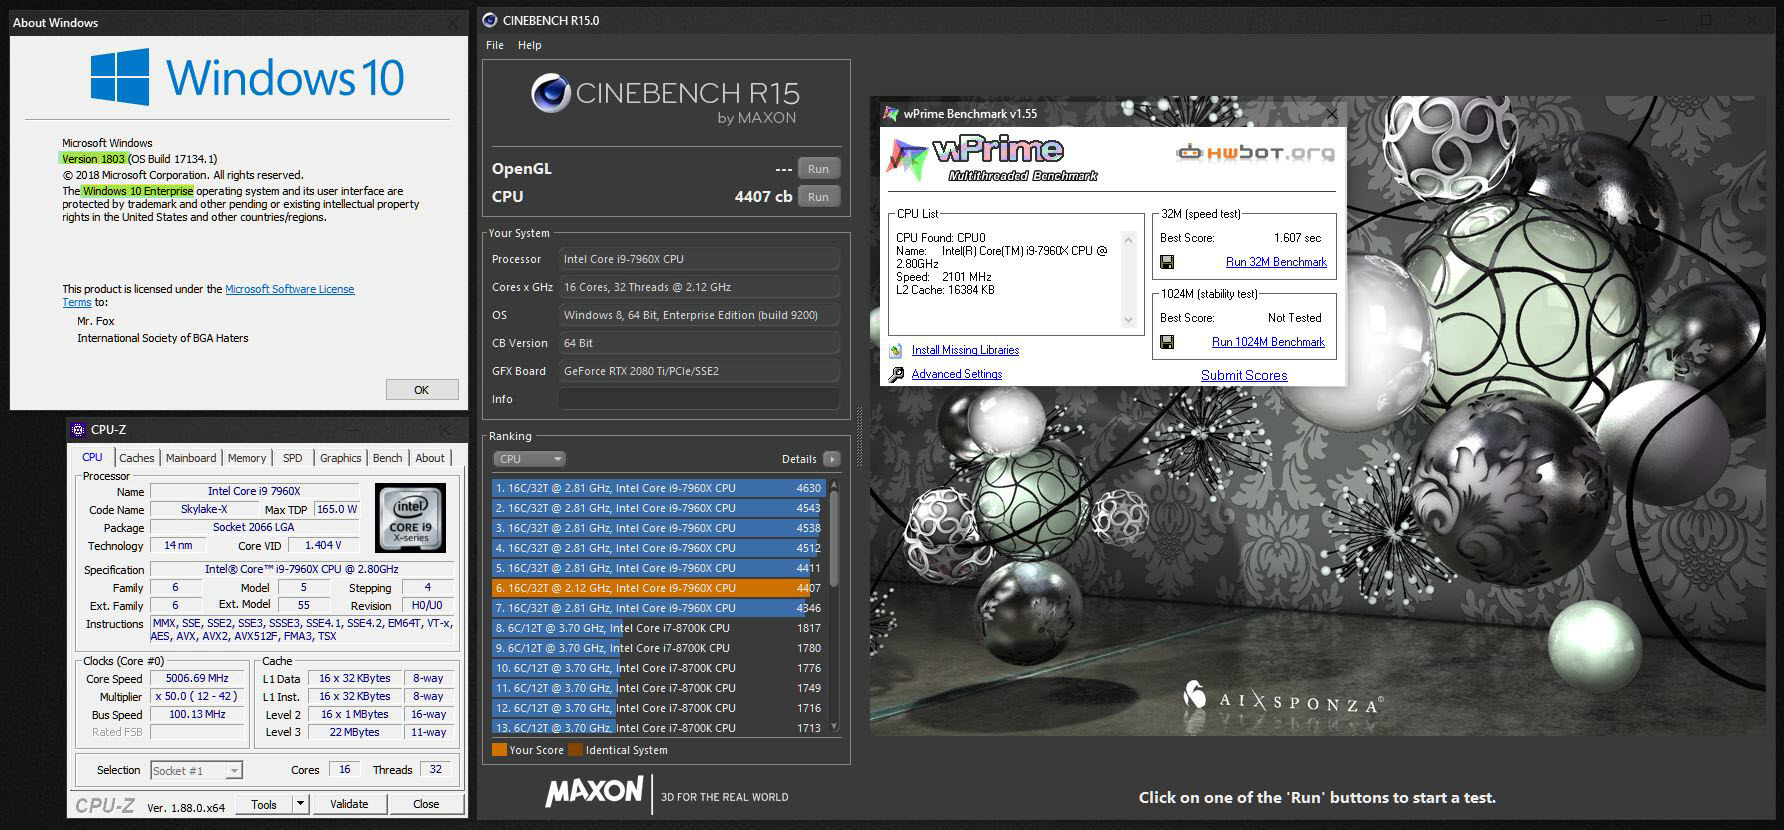Select ranking row 2 with score 4543
This screenshot has width=1784, height=830.
pyautogui.click(x=657, y=508)
